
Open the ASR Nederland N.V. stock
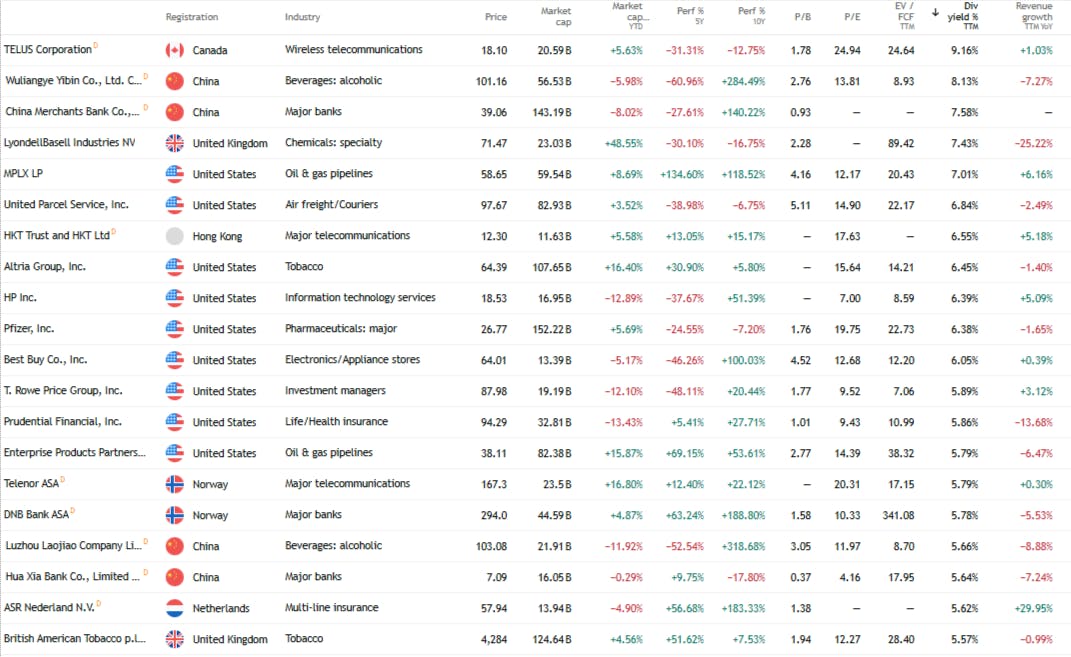click(x=49, y=608)
